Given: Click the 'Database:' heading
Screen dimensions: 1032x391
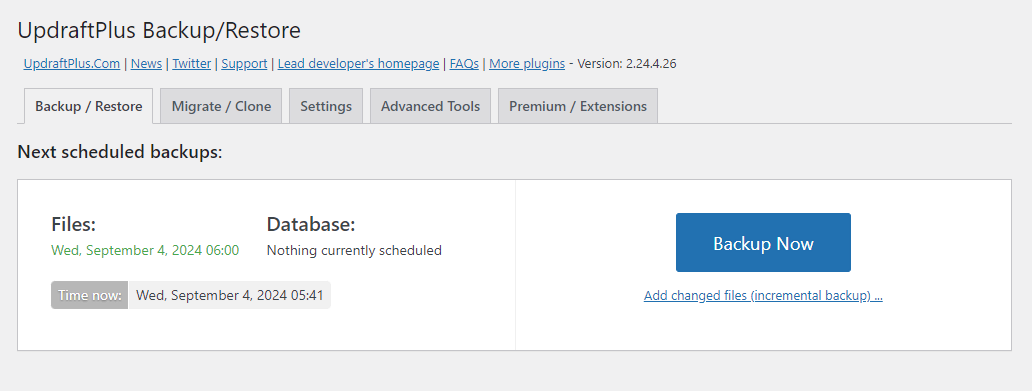Looking at the screenshot, I should [x=311, y=224].
